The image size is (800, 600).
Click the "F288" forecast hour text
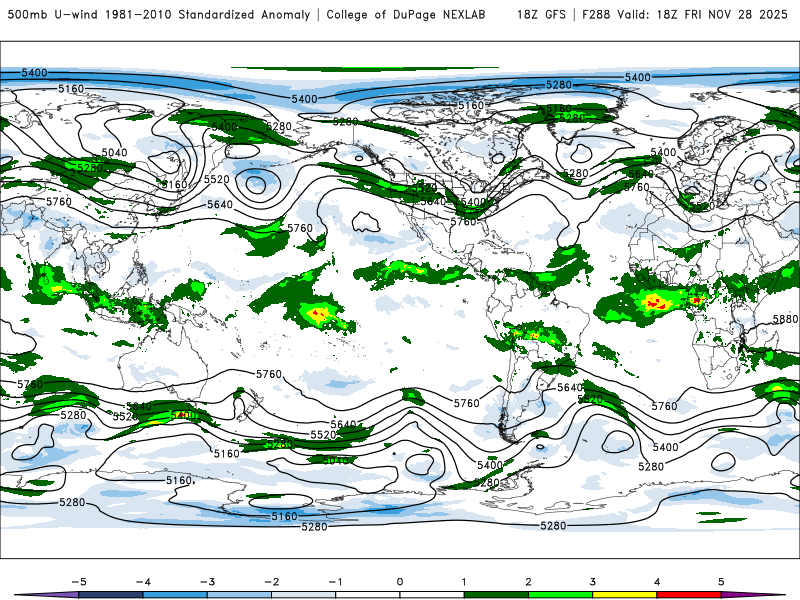point(596,15)
